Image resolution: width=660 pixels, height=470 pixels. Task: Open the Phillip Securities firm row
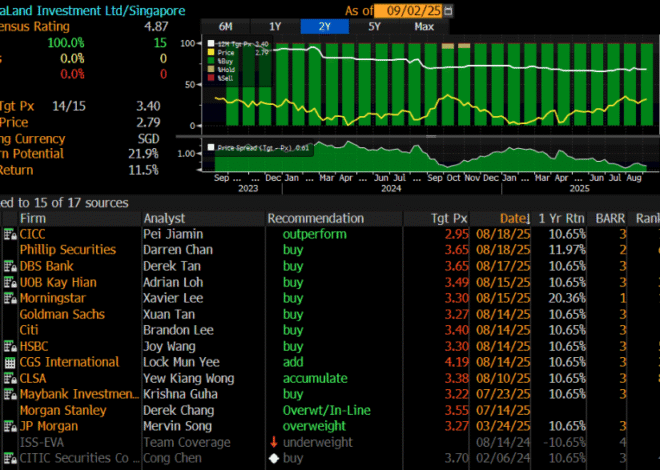[68, 250]
